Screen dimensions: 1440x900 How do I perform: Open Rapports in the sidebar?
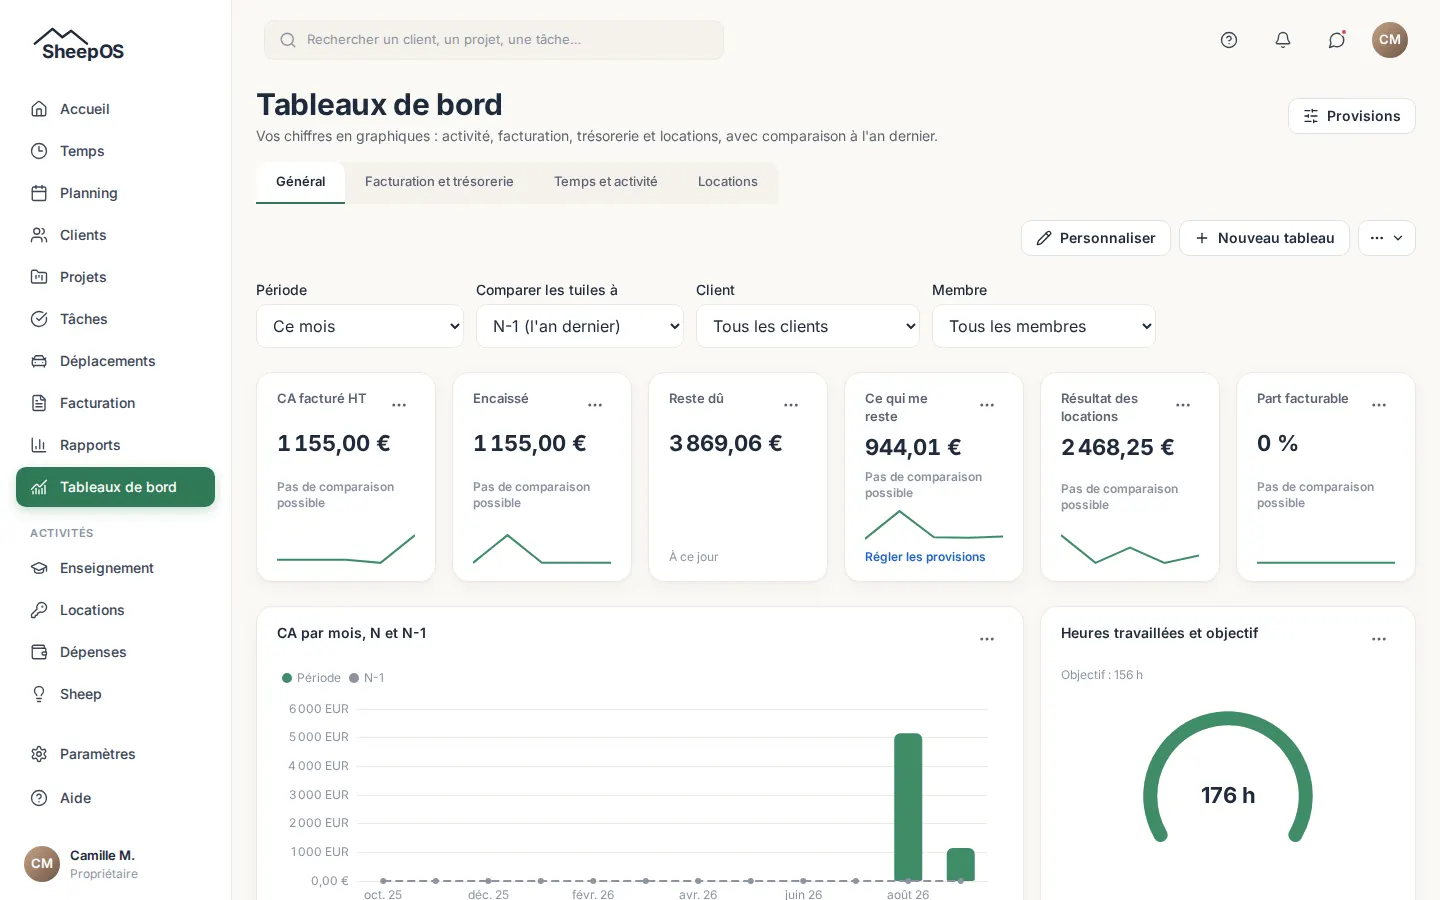click(115, 445)
